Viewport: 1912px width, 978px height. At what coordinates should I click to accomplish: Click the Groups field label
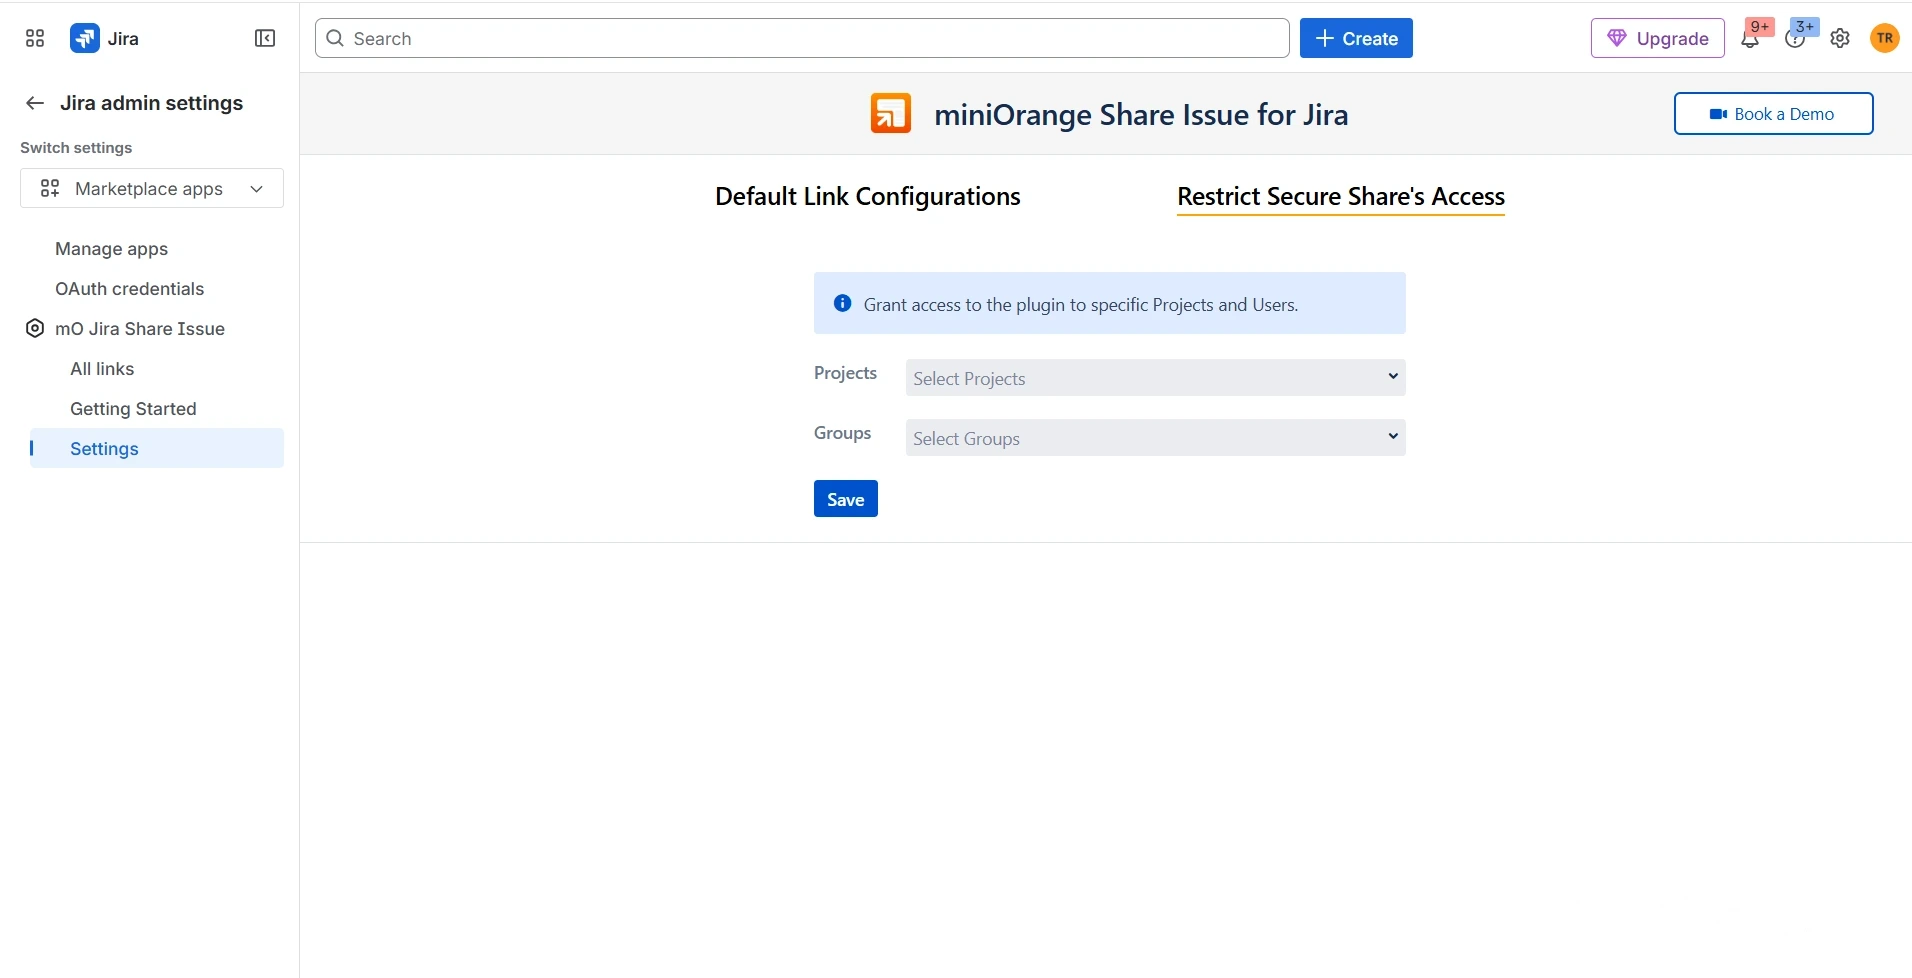pos(842,432)
